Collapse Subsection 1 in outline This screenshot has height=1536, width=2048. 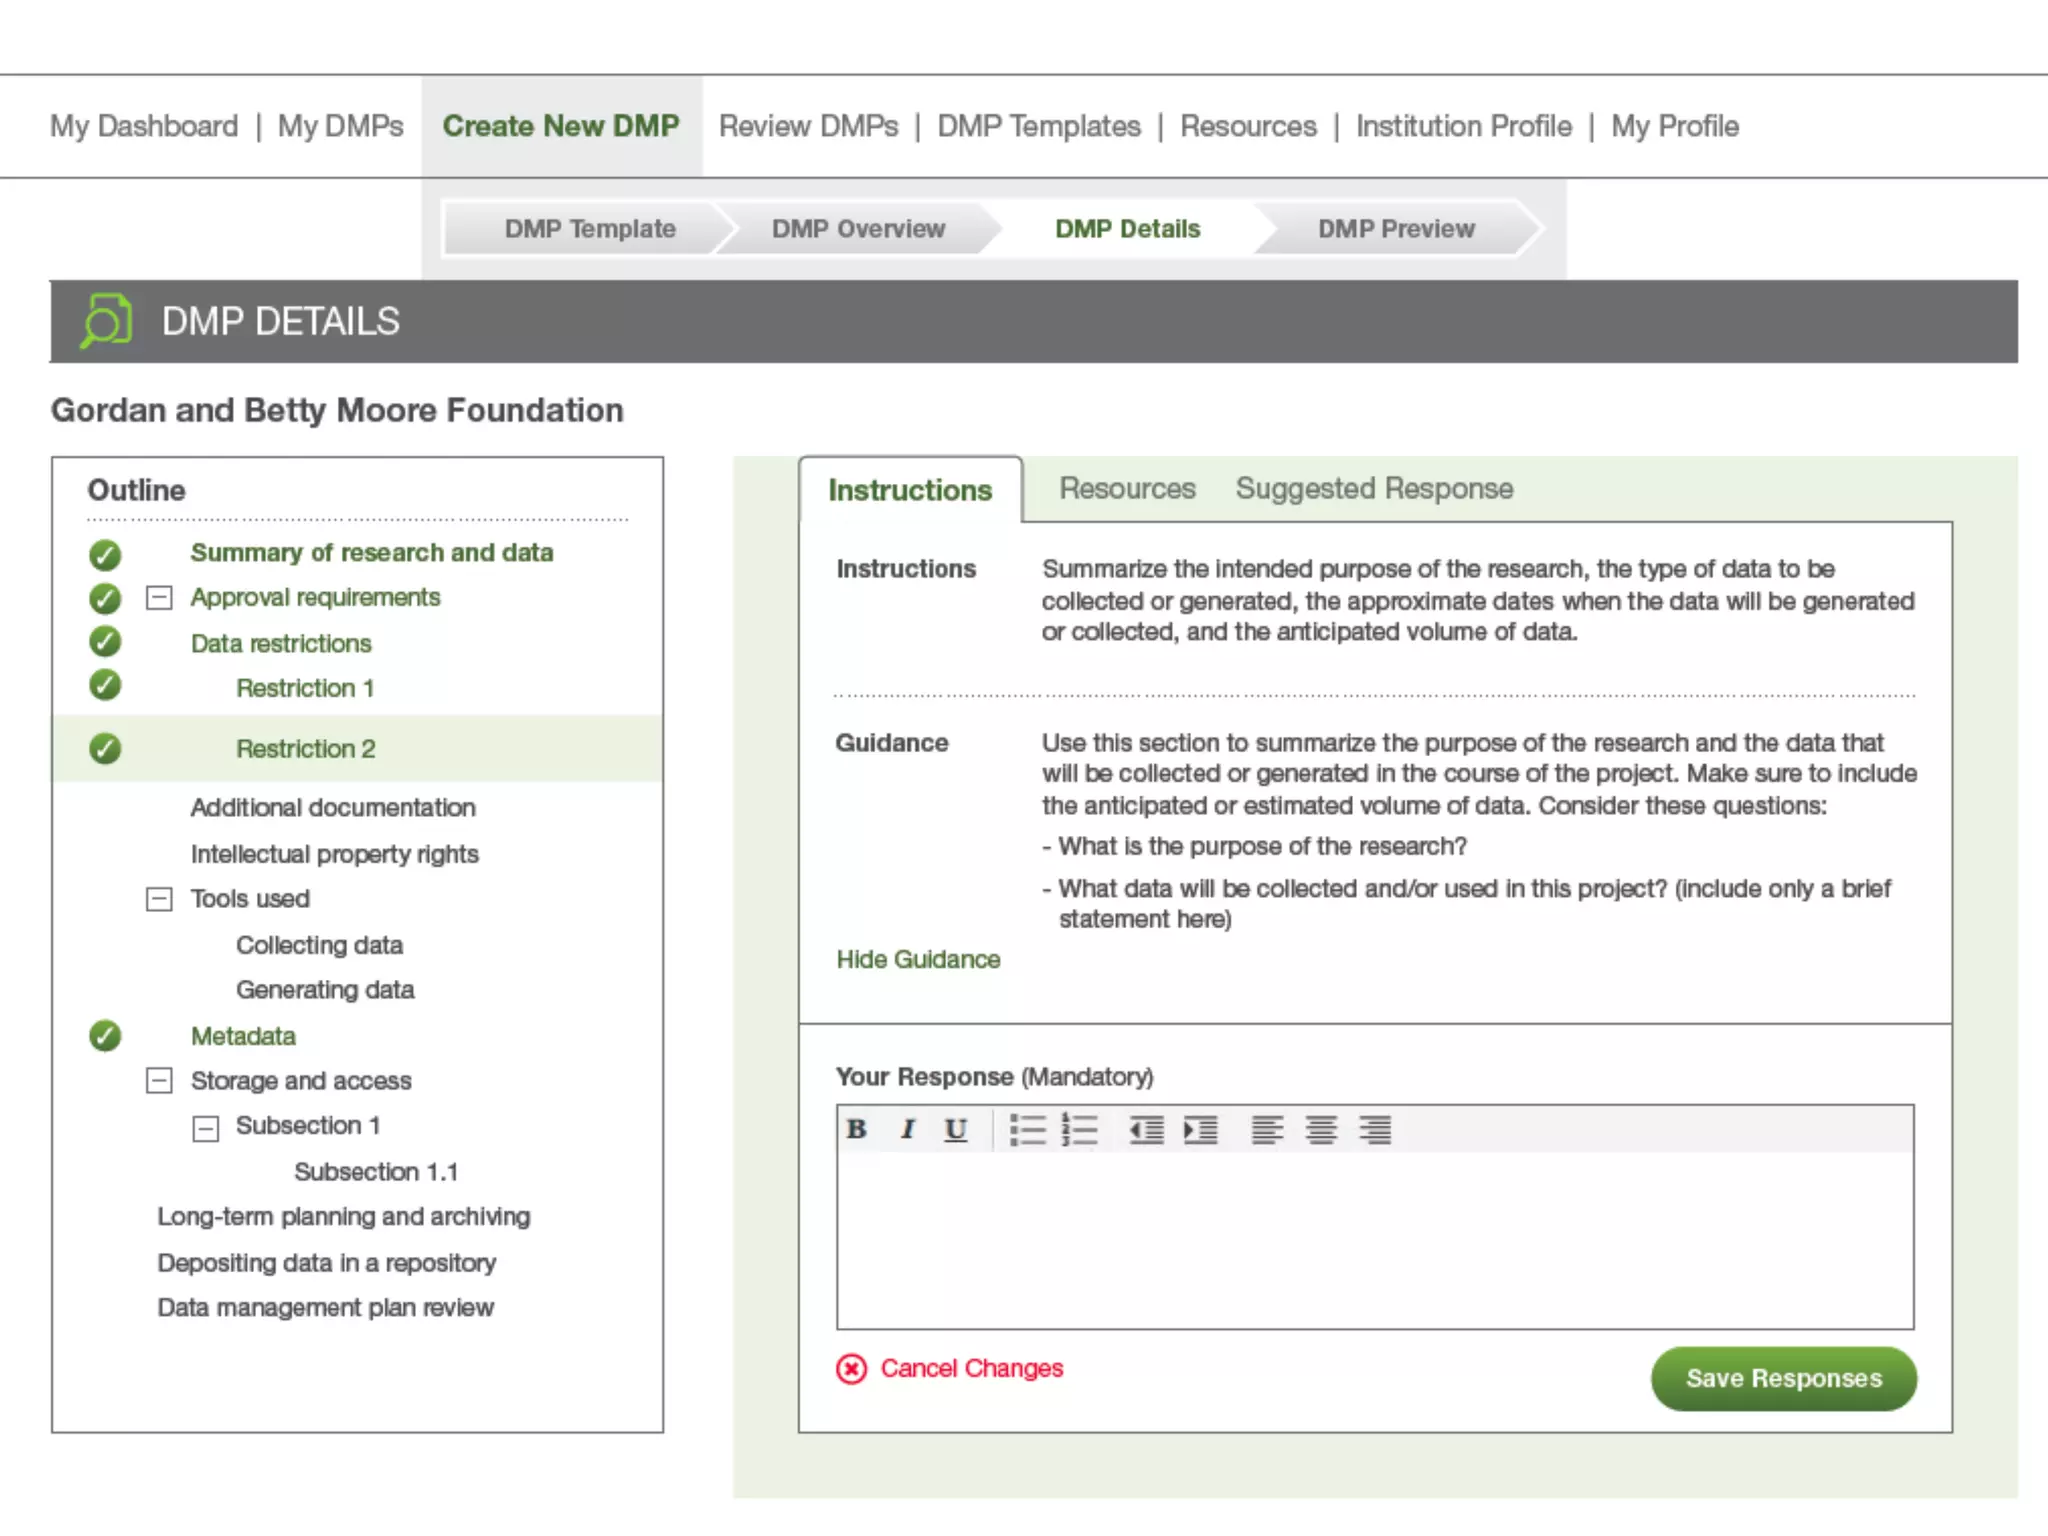[x=205, y=1129]
